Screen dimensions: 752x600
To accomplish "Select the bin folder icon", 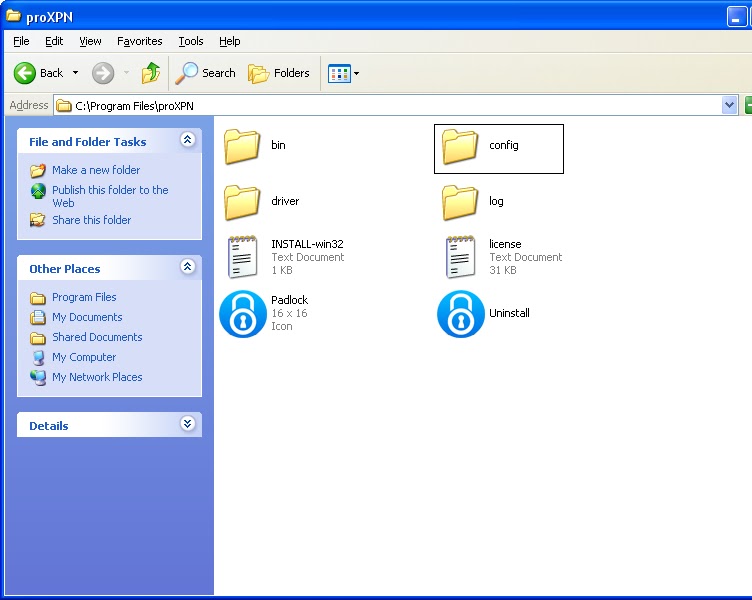I will tap(242, 146).
